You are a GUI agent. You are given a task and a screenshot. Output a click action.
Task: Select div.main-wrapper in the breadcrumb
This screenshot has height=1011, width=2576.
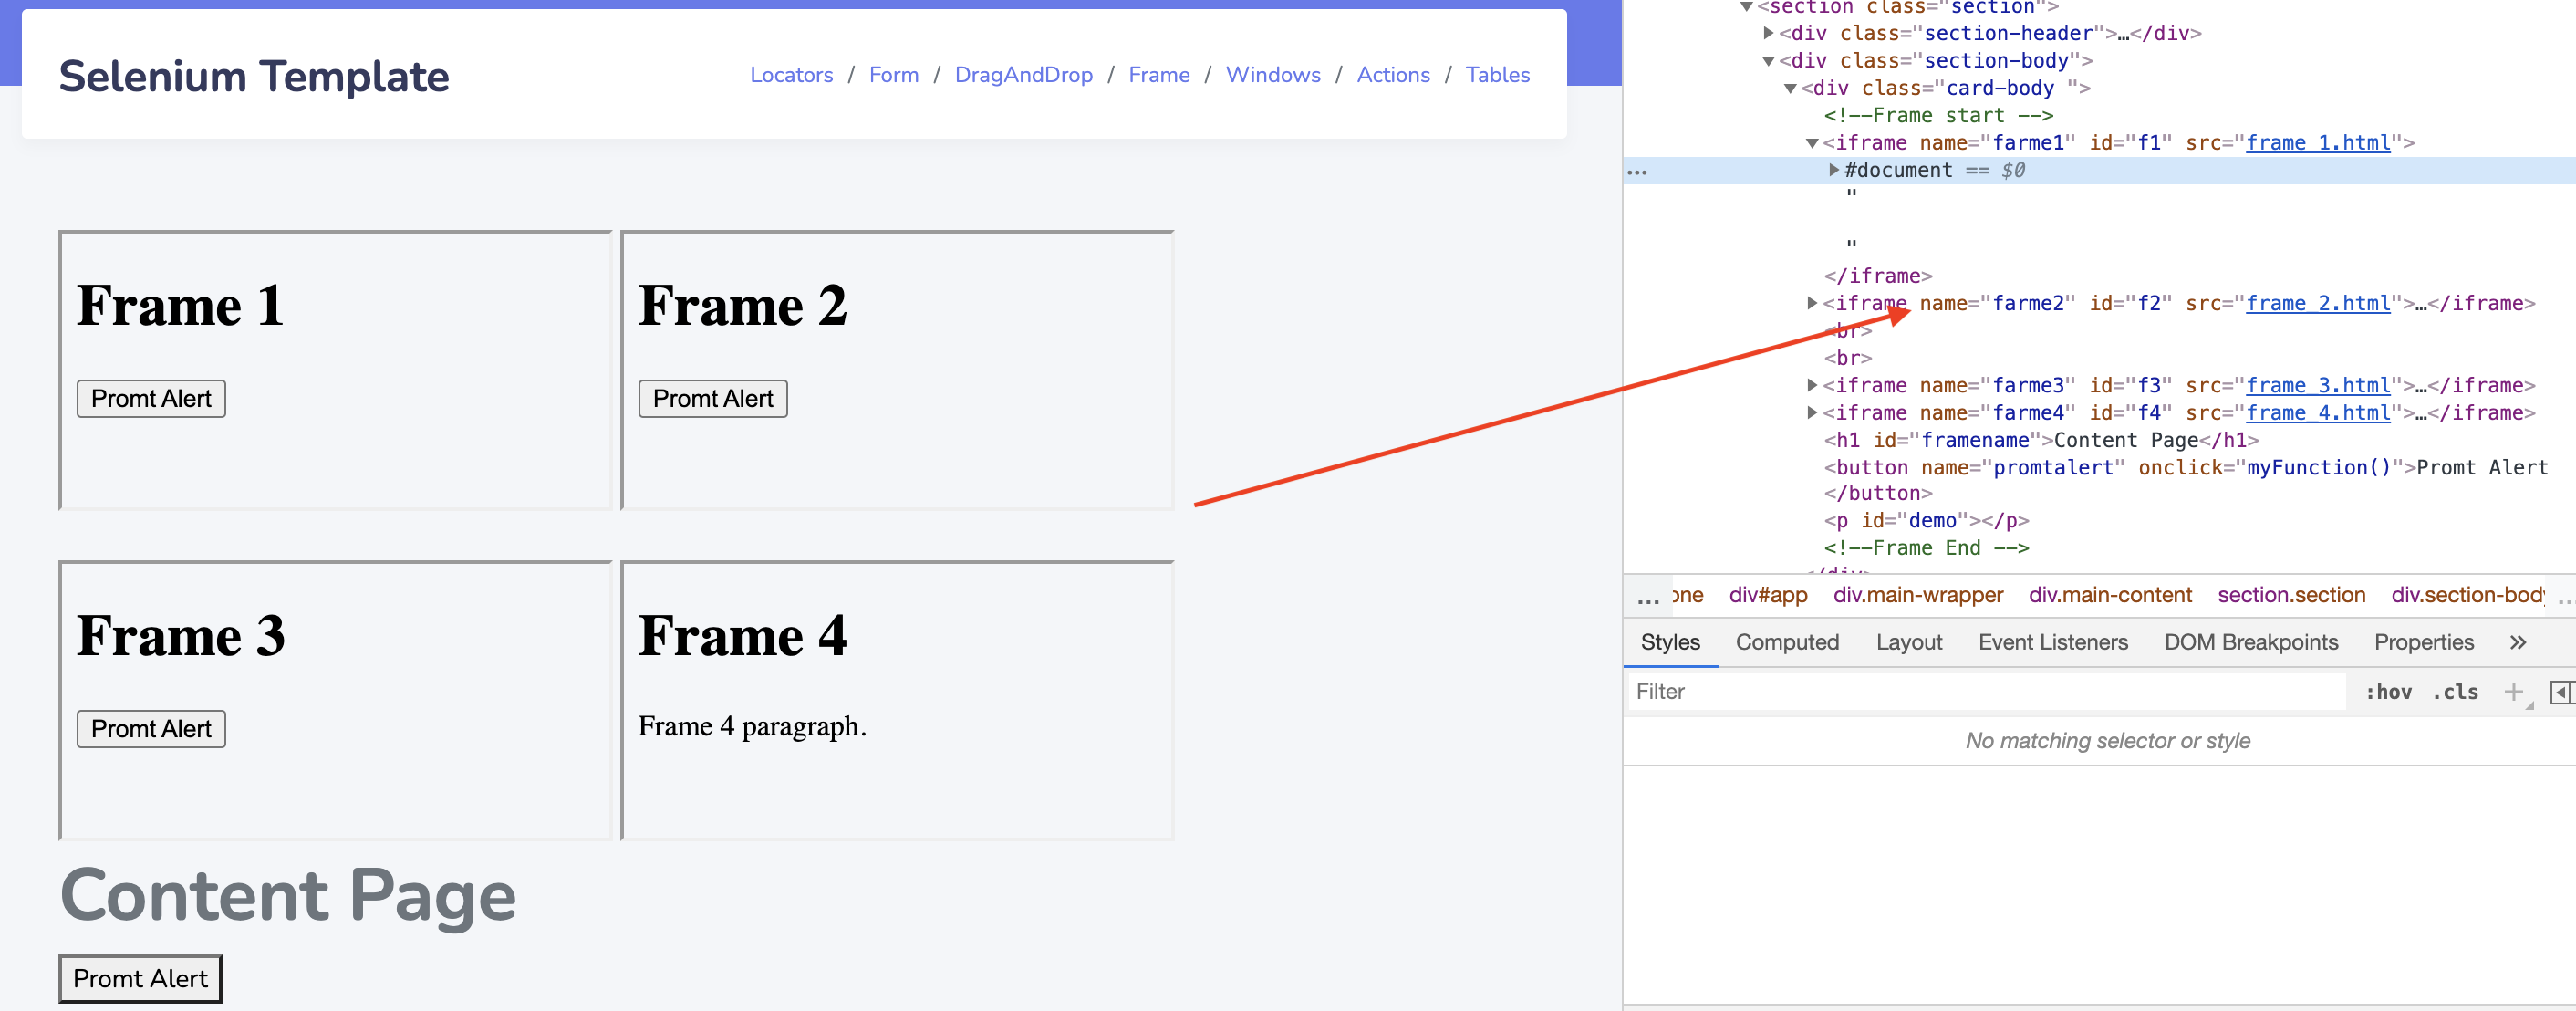pyautogui.click(x=1917, y=595)
